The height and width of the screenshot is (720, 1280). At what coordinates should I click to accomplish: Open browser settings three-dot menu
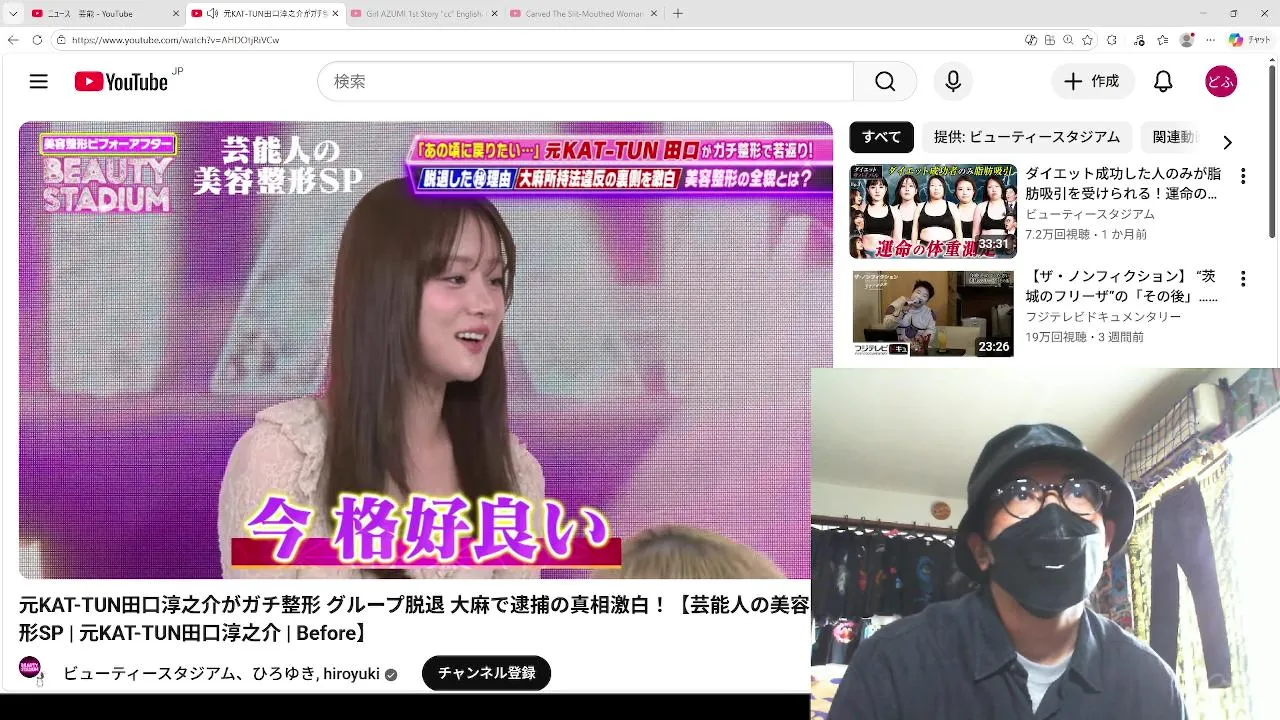(1211, 40)
